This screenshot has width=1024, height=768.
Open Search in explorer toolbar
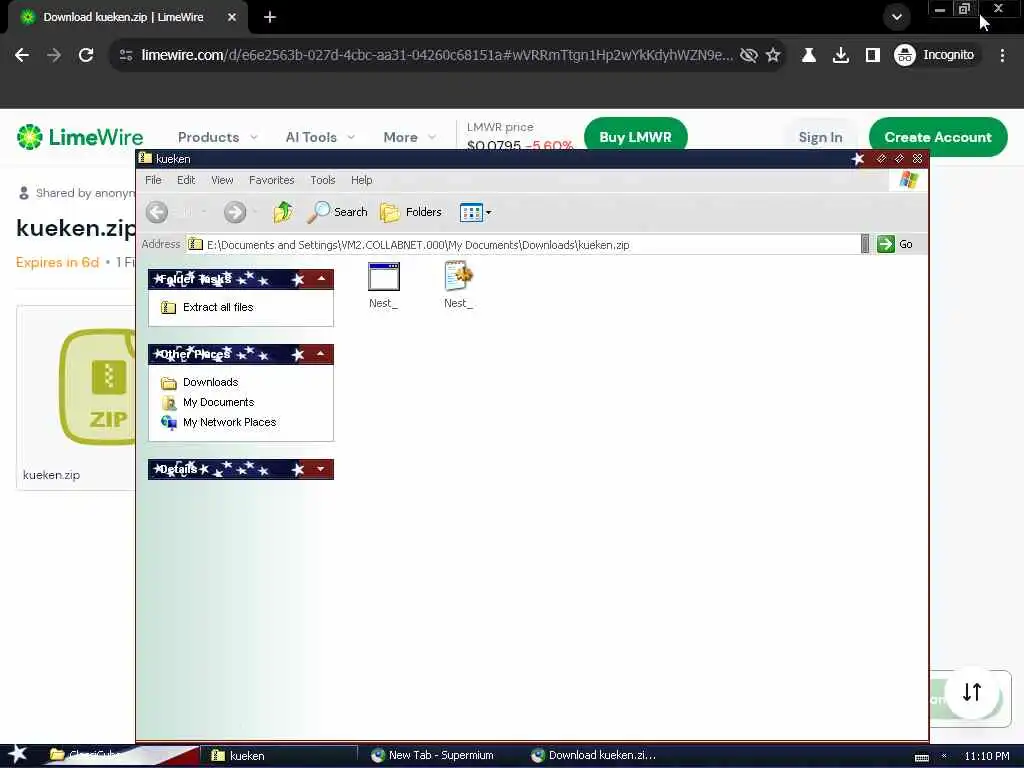pos(338,212)
